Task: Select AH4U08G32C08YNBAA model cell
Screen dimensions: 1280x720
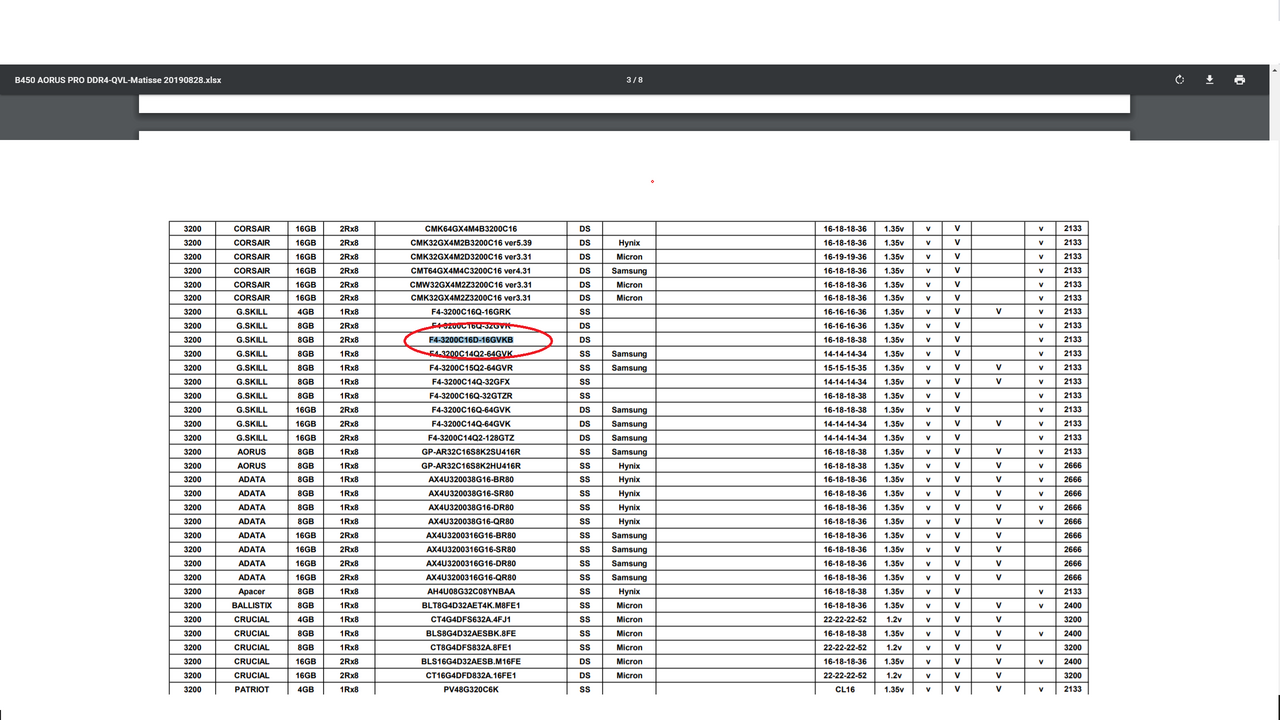Action: click(x=471, y=592)
